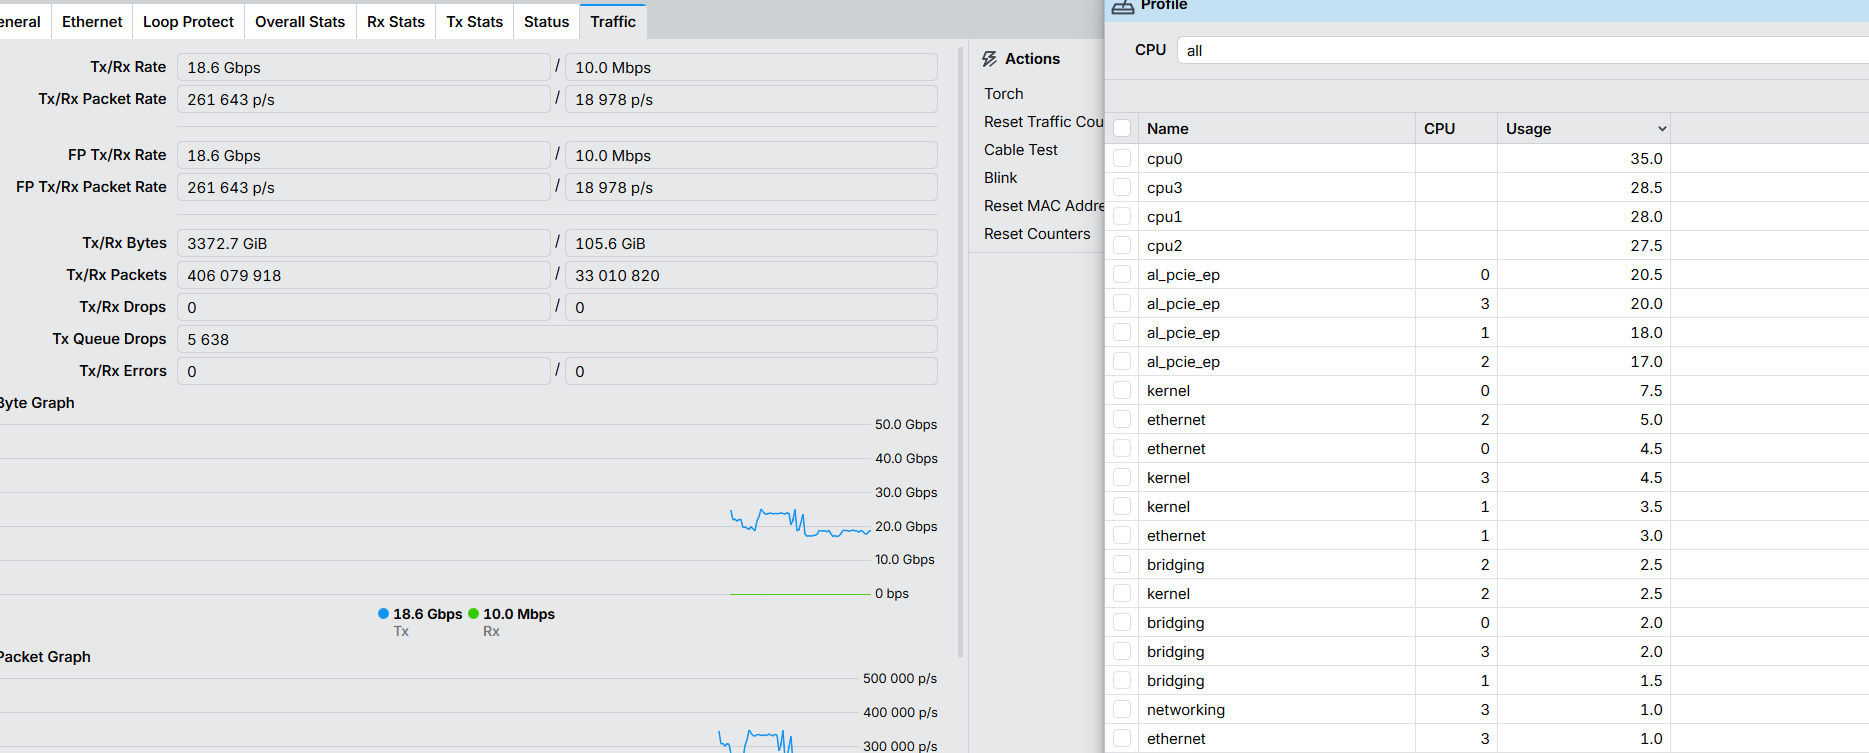
Task: Click the green Rx legend dot
Action: tap(473, 614)
